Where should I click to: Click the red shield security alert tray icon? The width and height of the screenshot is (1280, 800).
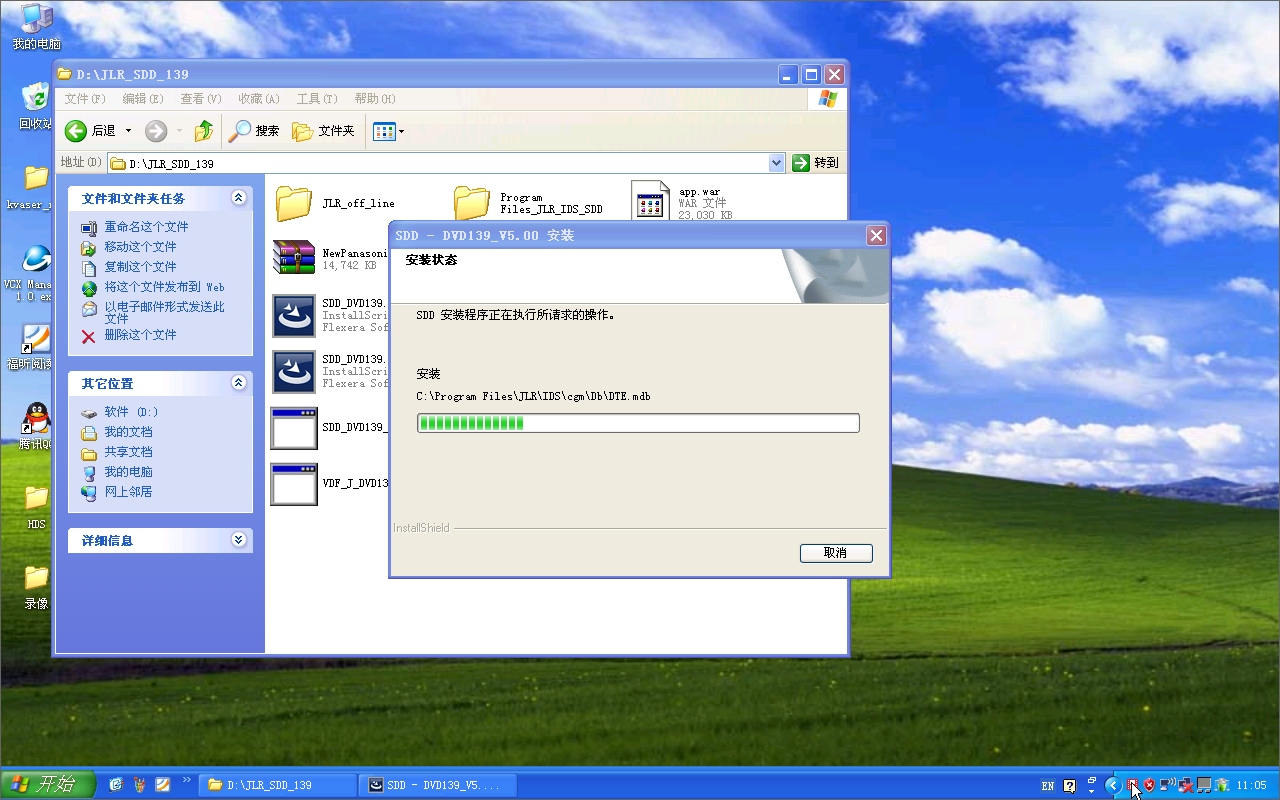coord(1149,785)
